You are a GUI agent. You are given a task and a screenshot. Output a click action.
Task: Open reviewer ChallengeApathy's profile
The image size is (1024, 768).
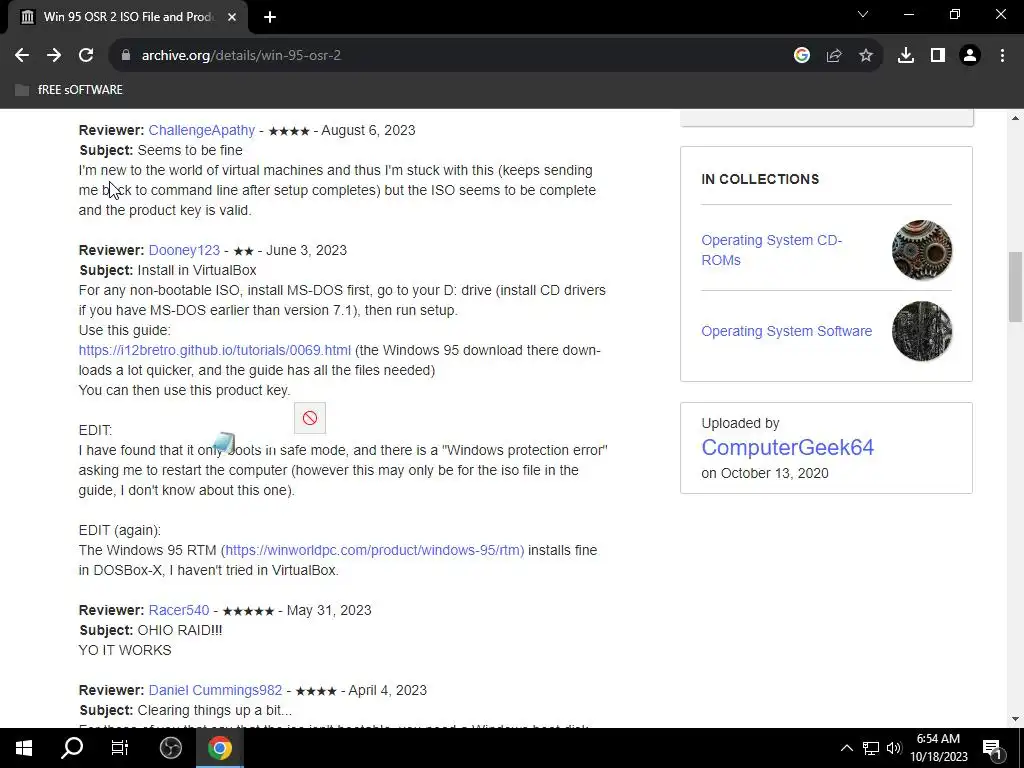pos(202,130)
